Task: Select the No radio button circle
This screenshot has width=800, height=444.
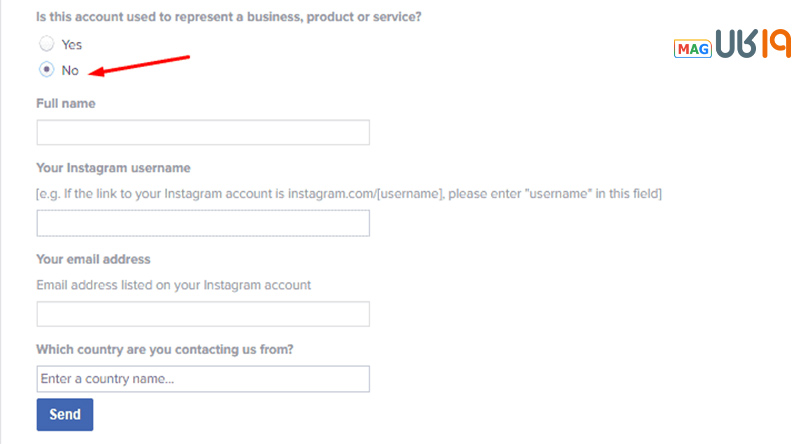Action: [x=46, y=69]
